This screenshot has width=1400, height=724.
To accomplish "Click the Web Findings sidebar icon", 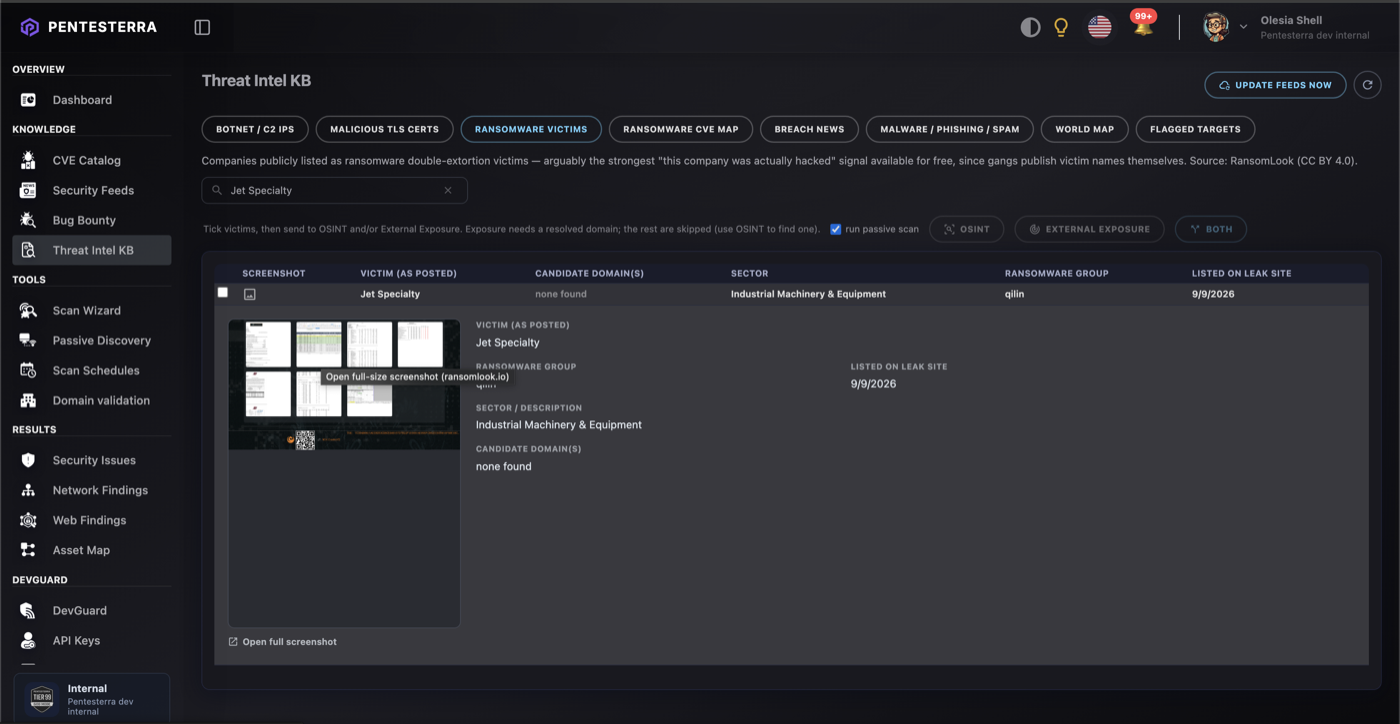I will (29, 520).
